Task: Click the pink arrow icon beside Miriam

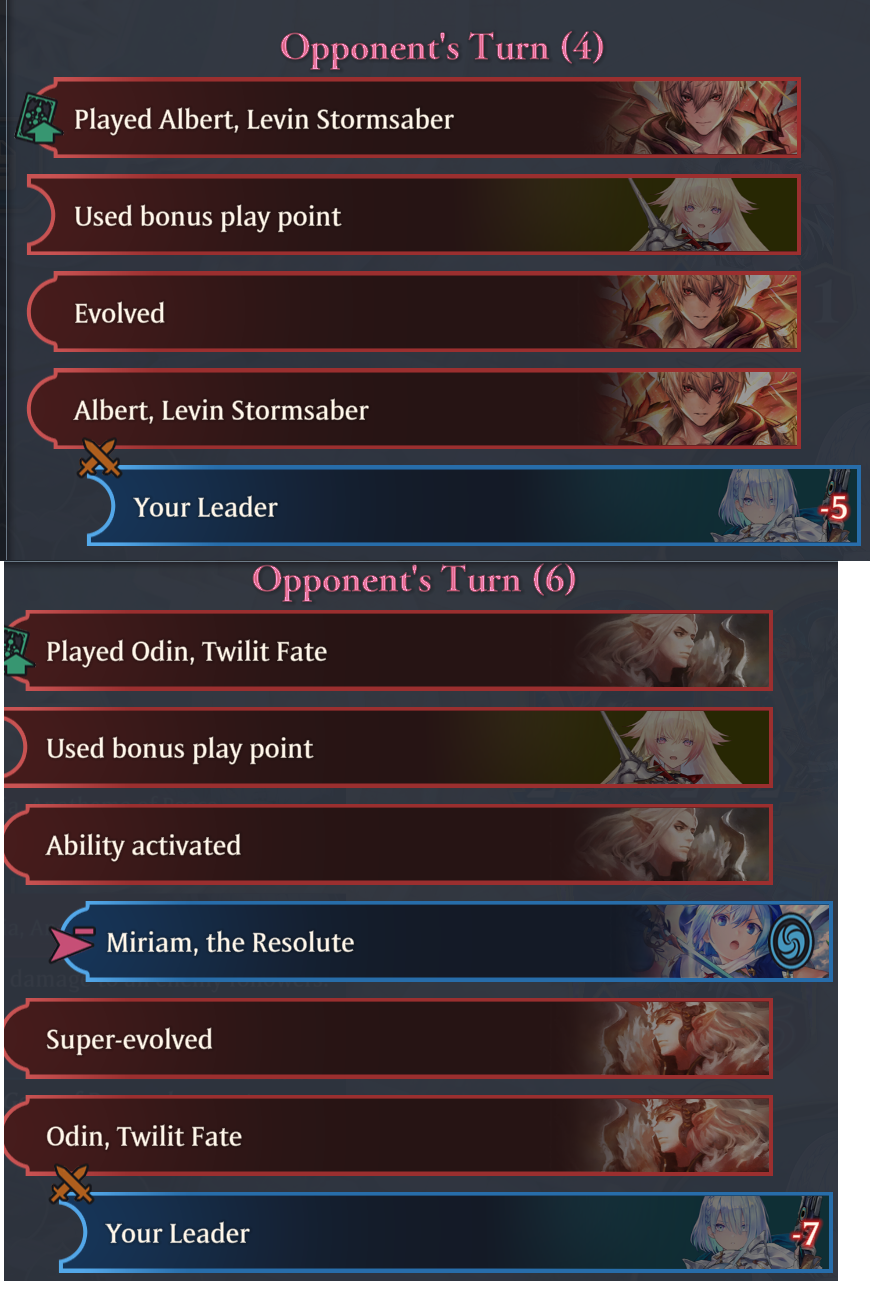Action: pos(71,943)
